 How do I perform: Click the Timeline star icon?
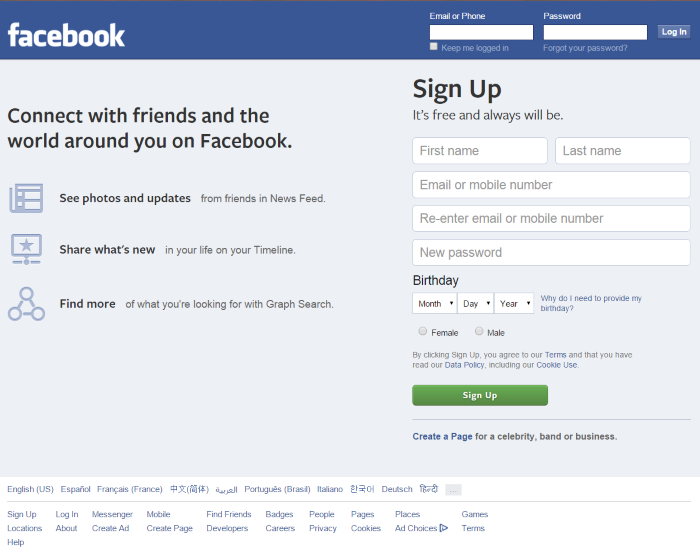click(x=26, y=249)
